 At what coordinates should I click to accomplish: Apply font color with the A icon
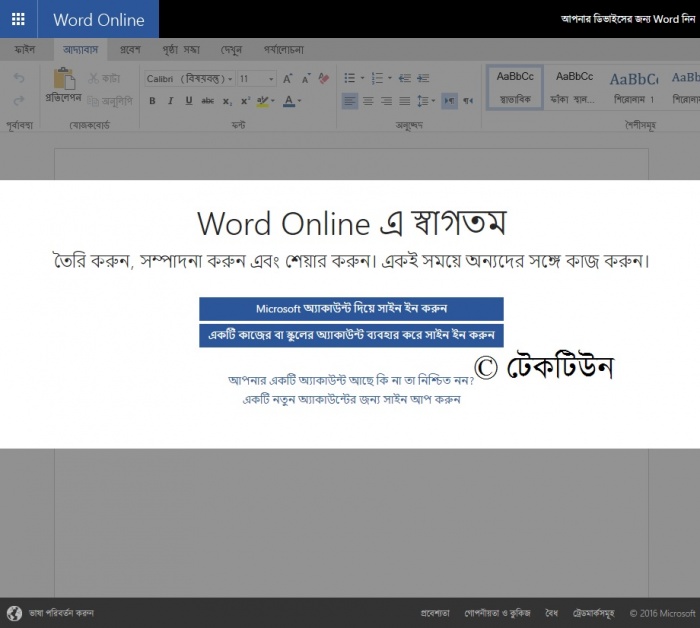[289, 101]
